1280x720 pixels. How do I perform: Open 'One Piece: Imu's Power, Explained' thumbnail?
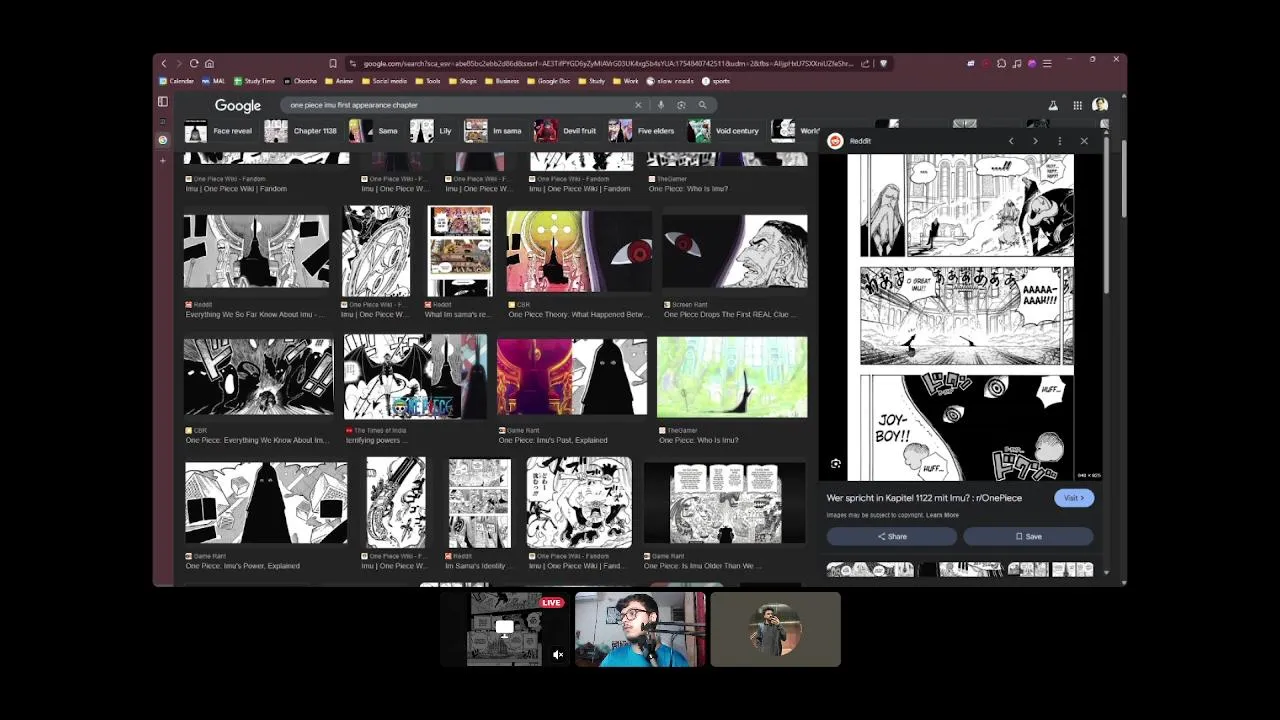[266, 502]
